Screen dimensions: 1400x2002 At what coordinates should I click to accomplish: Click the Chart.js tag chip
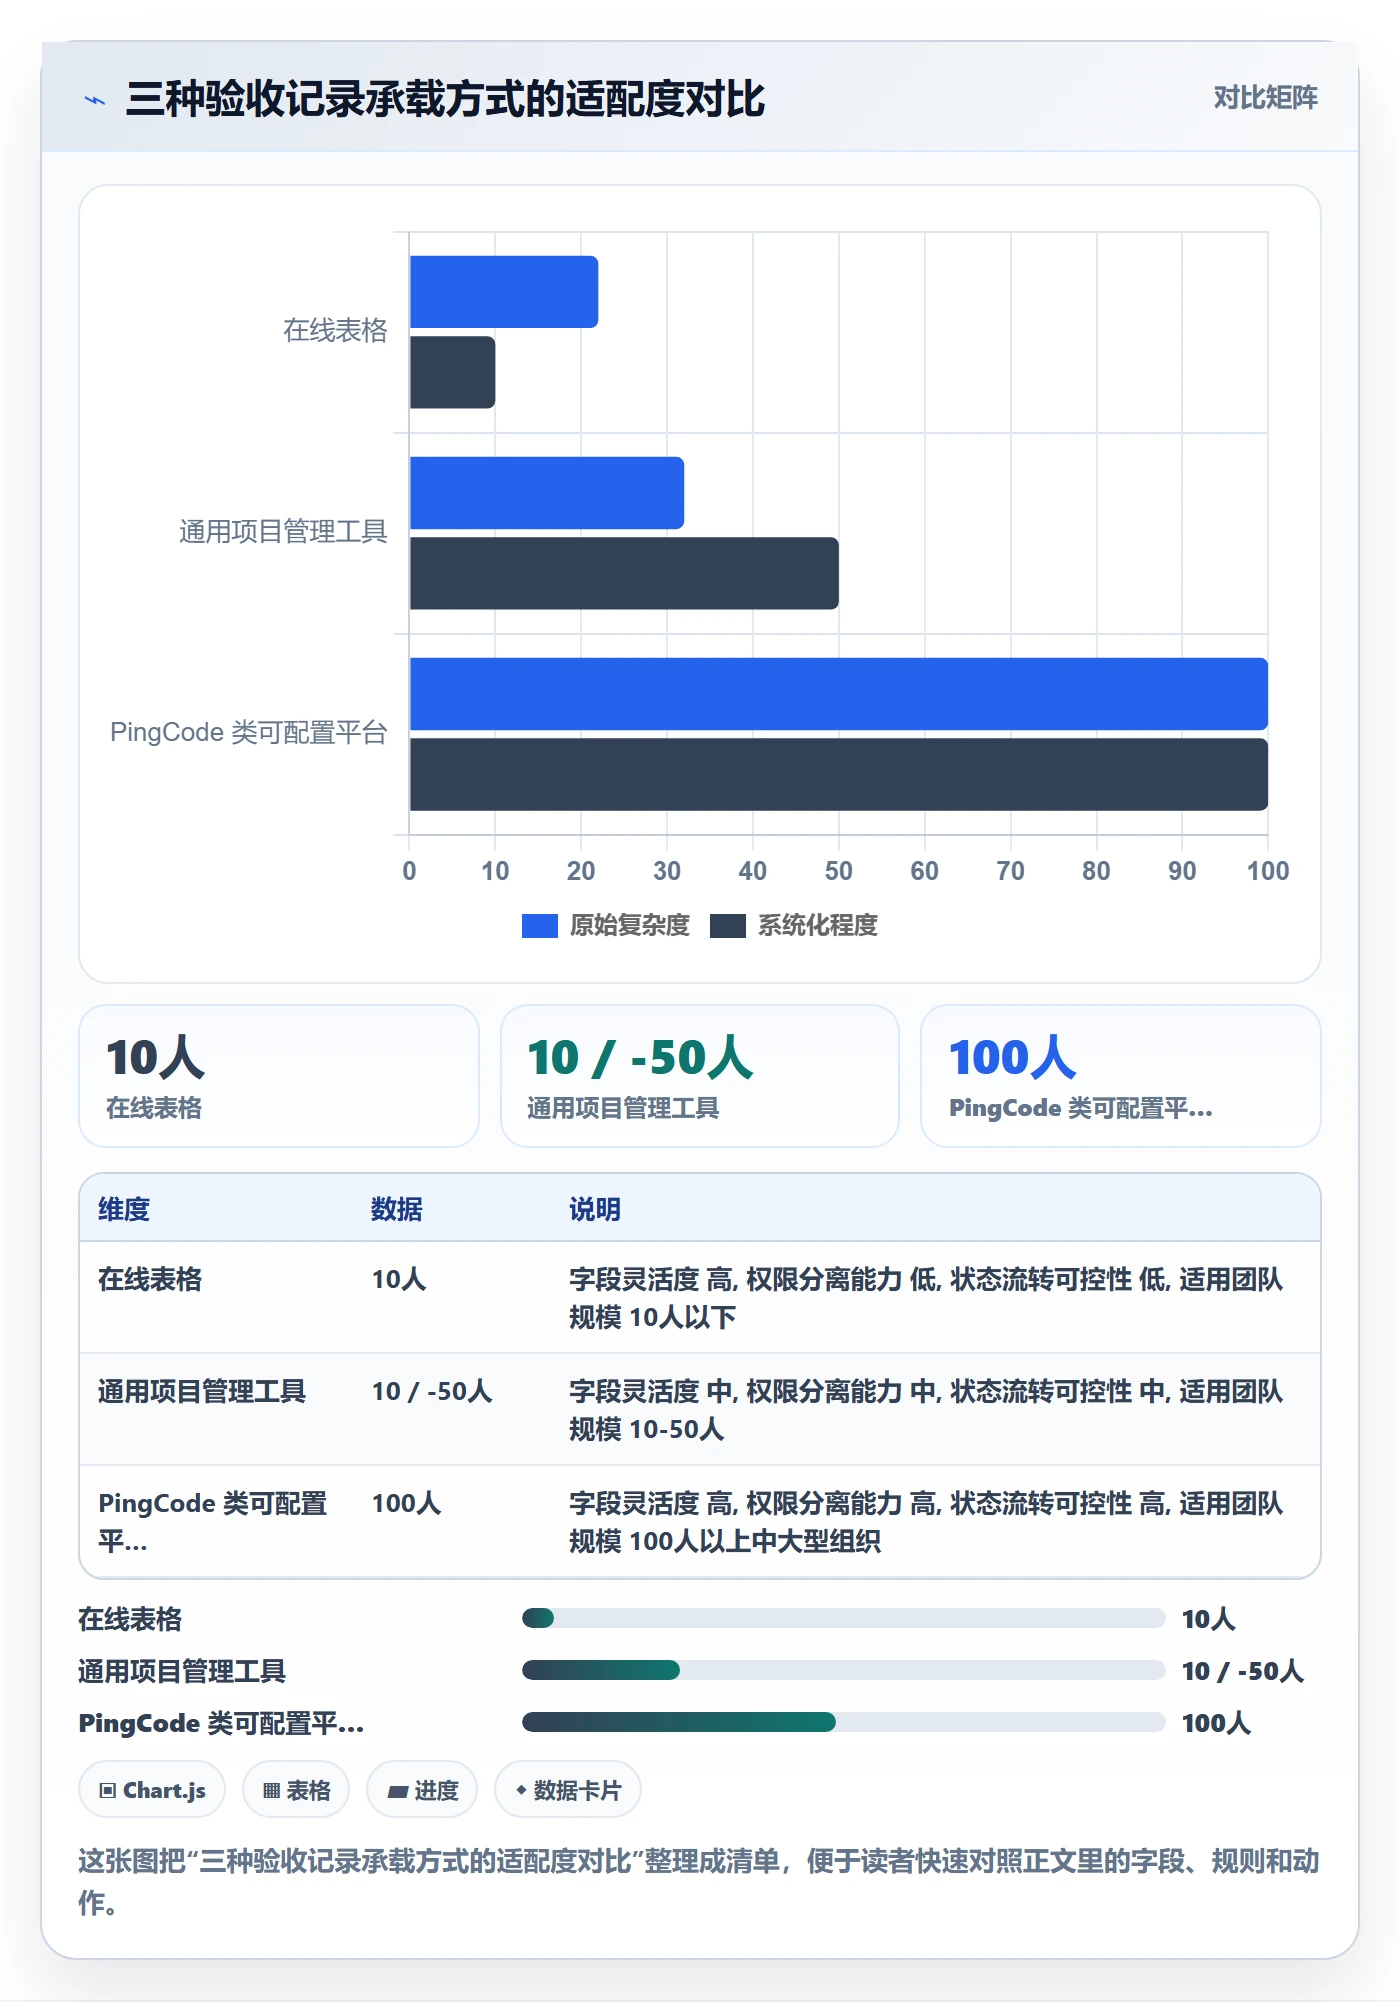tap(152, 1790)
